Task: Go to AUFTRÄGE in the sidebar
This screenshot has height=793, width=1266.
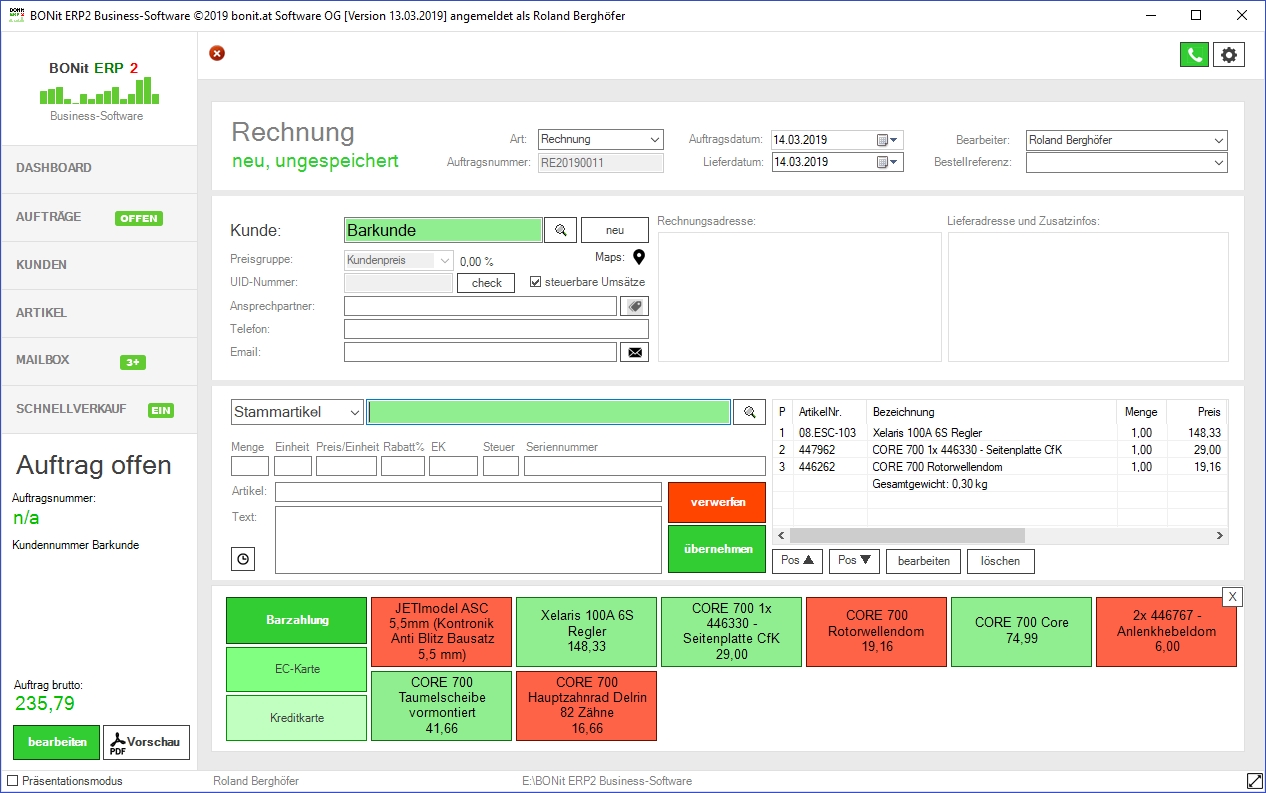Action: pyautogui.click(x=99, y=217)
